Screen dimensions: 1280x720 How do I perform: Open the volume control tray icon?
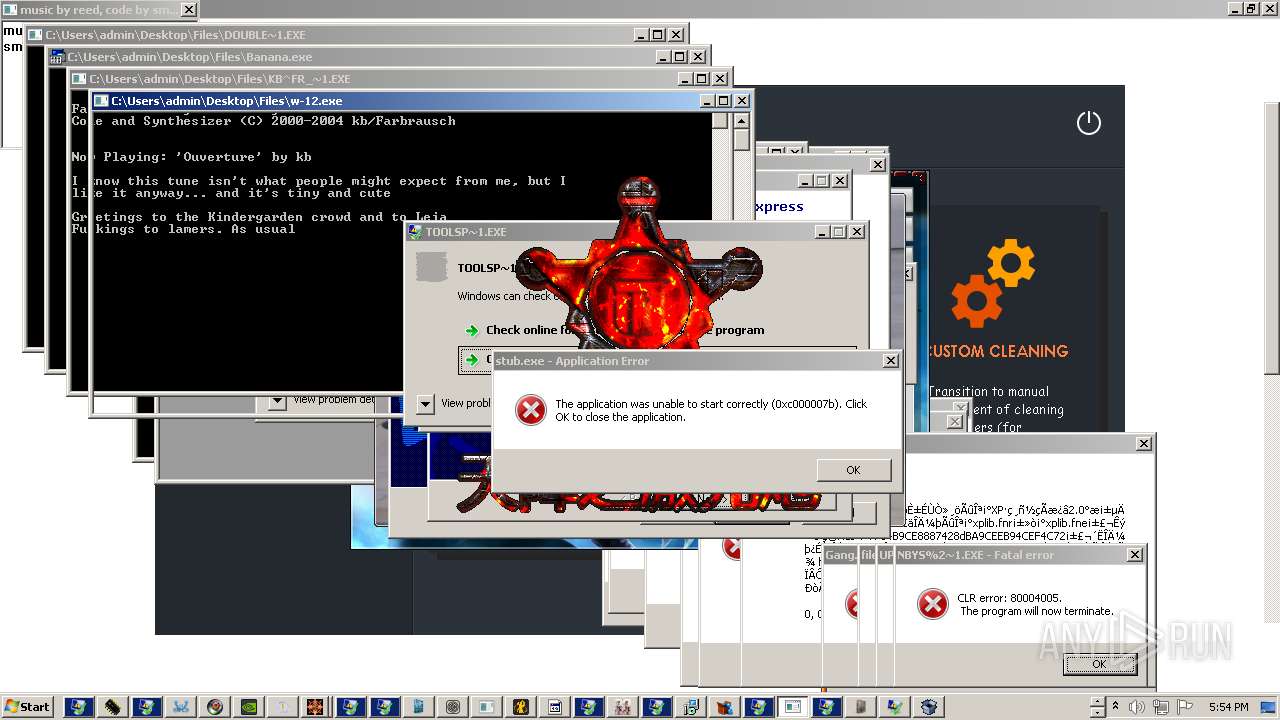pyautogui.click(x=1136, y=707)
